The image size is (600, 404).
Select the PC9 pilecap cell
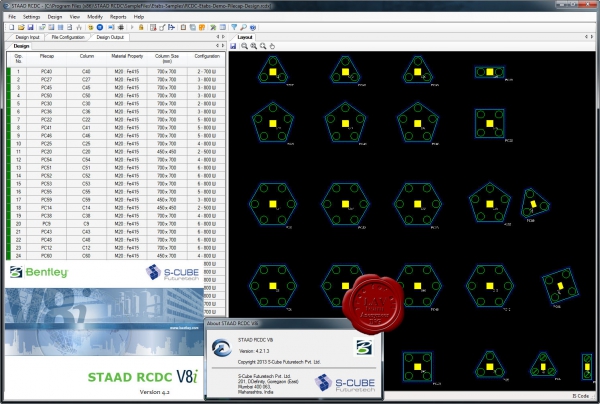pyautogui.click(x=46, y=224)
